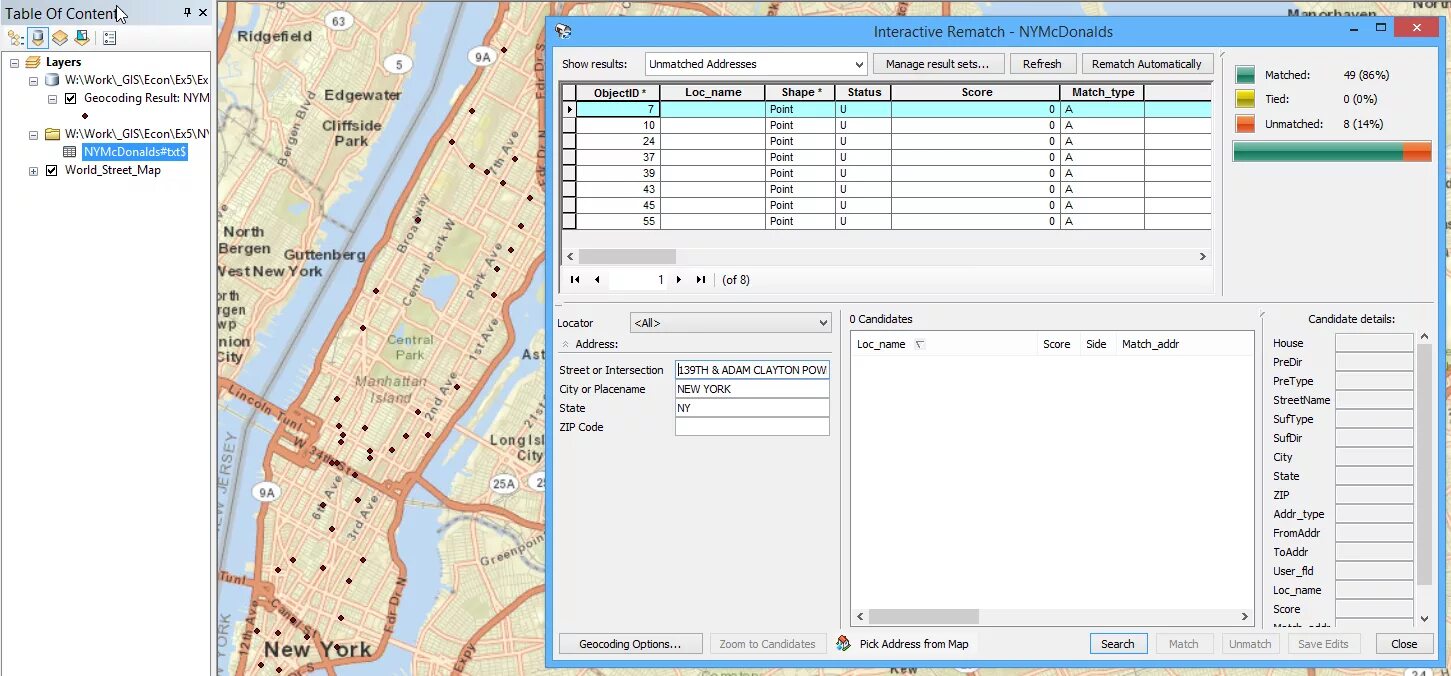The width and height of the screenshot is (1451, 676).
Task: Collapse the geodatabase source node
Action: [33, 80]
